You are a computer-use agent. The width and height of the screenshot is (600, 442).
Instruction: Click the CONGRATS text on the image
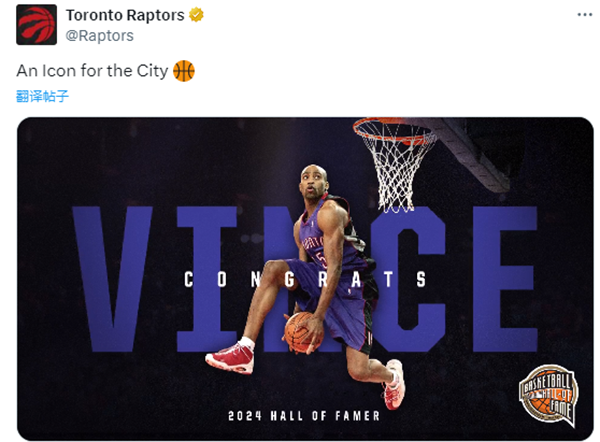[305, 279]
